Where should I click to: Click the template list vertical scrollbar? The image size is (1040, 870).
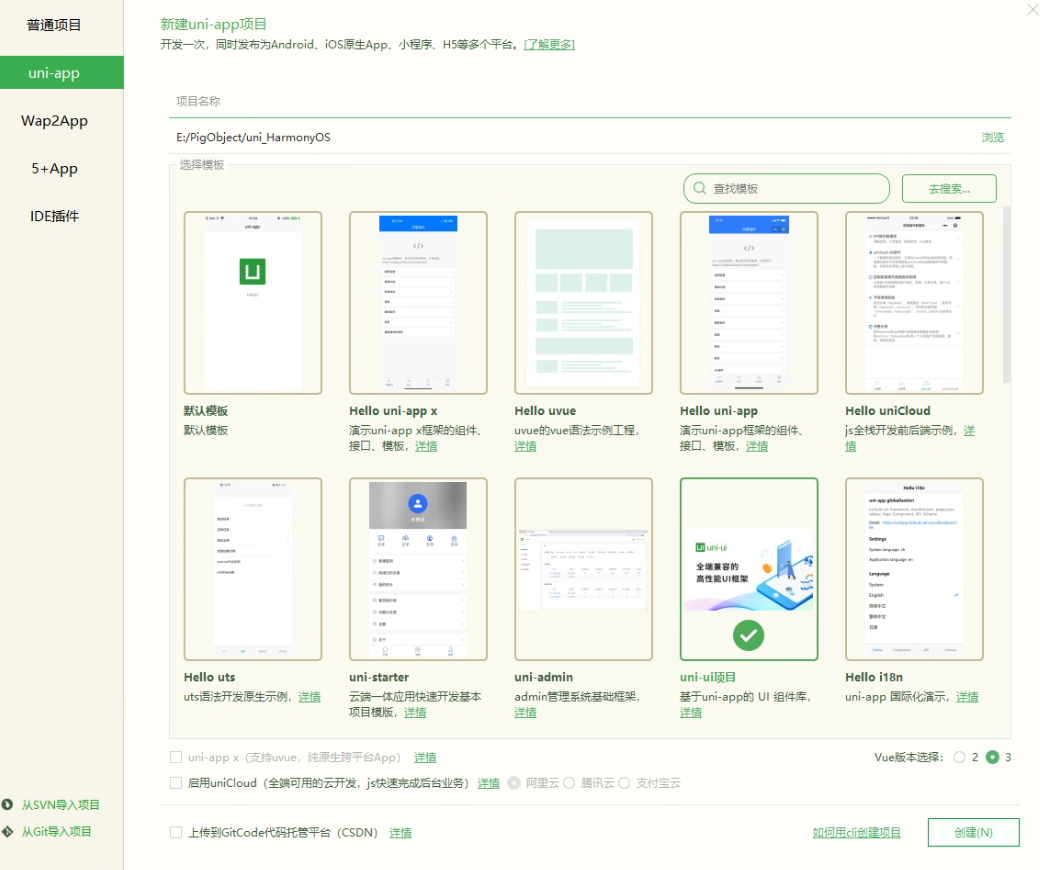click(x=1006, y=295)
